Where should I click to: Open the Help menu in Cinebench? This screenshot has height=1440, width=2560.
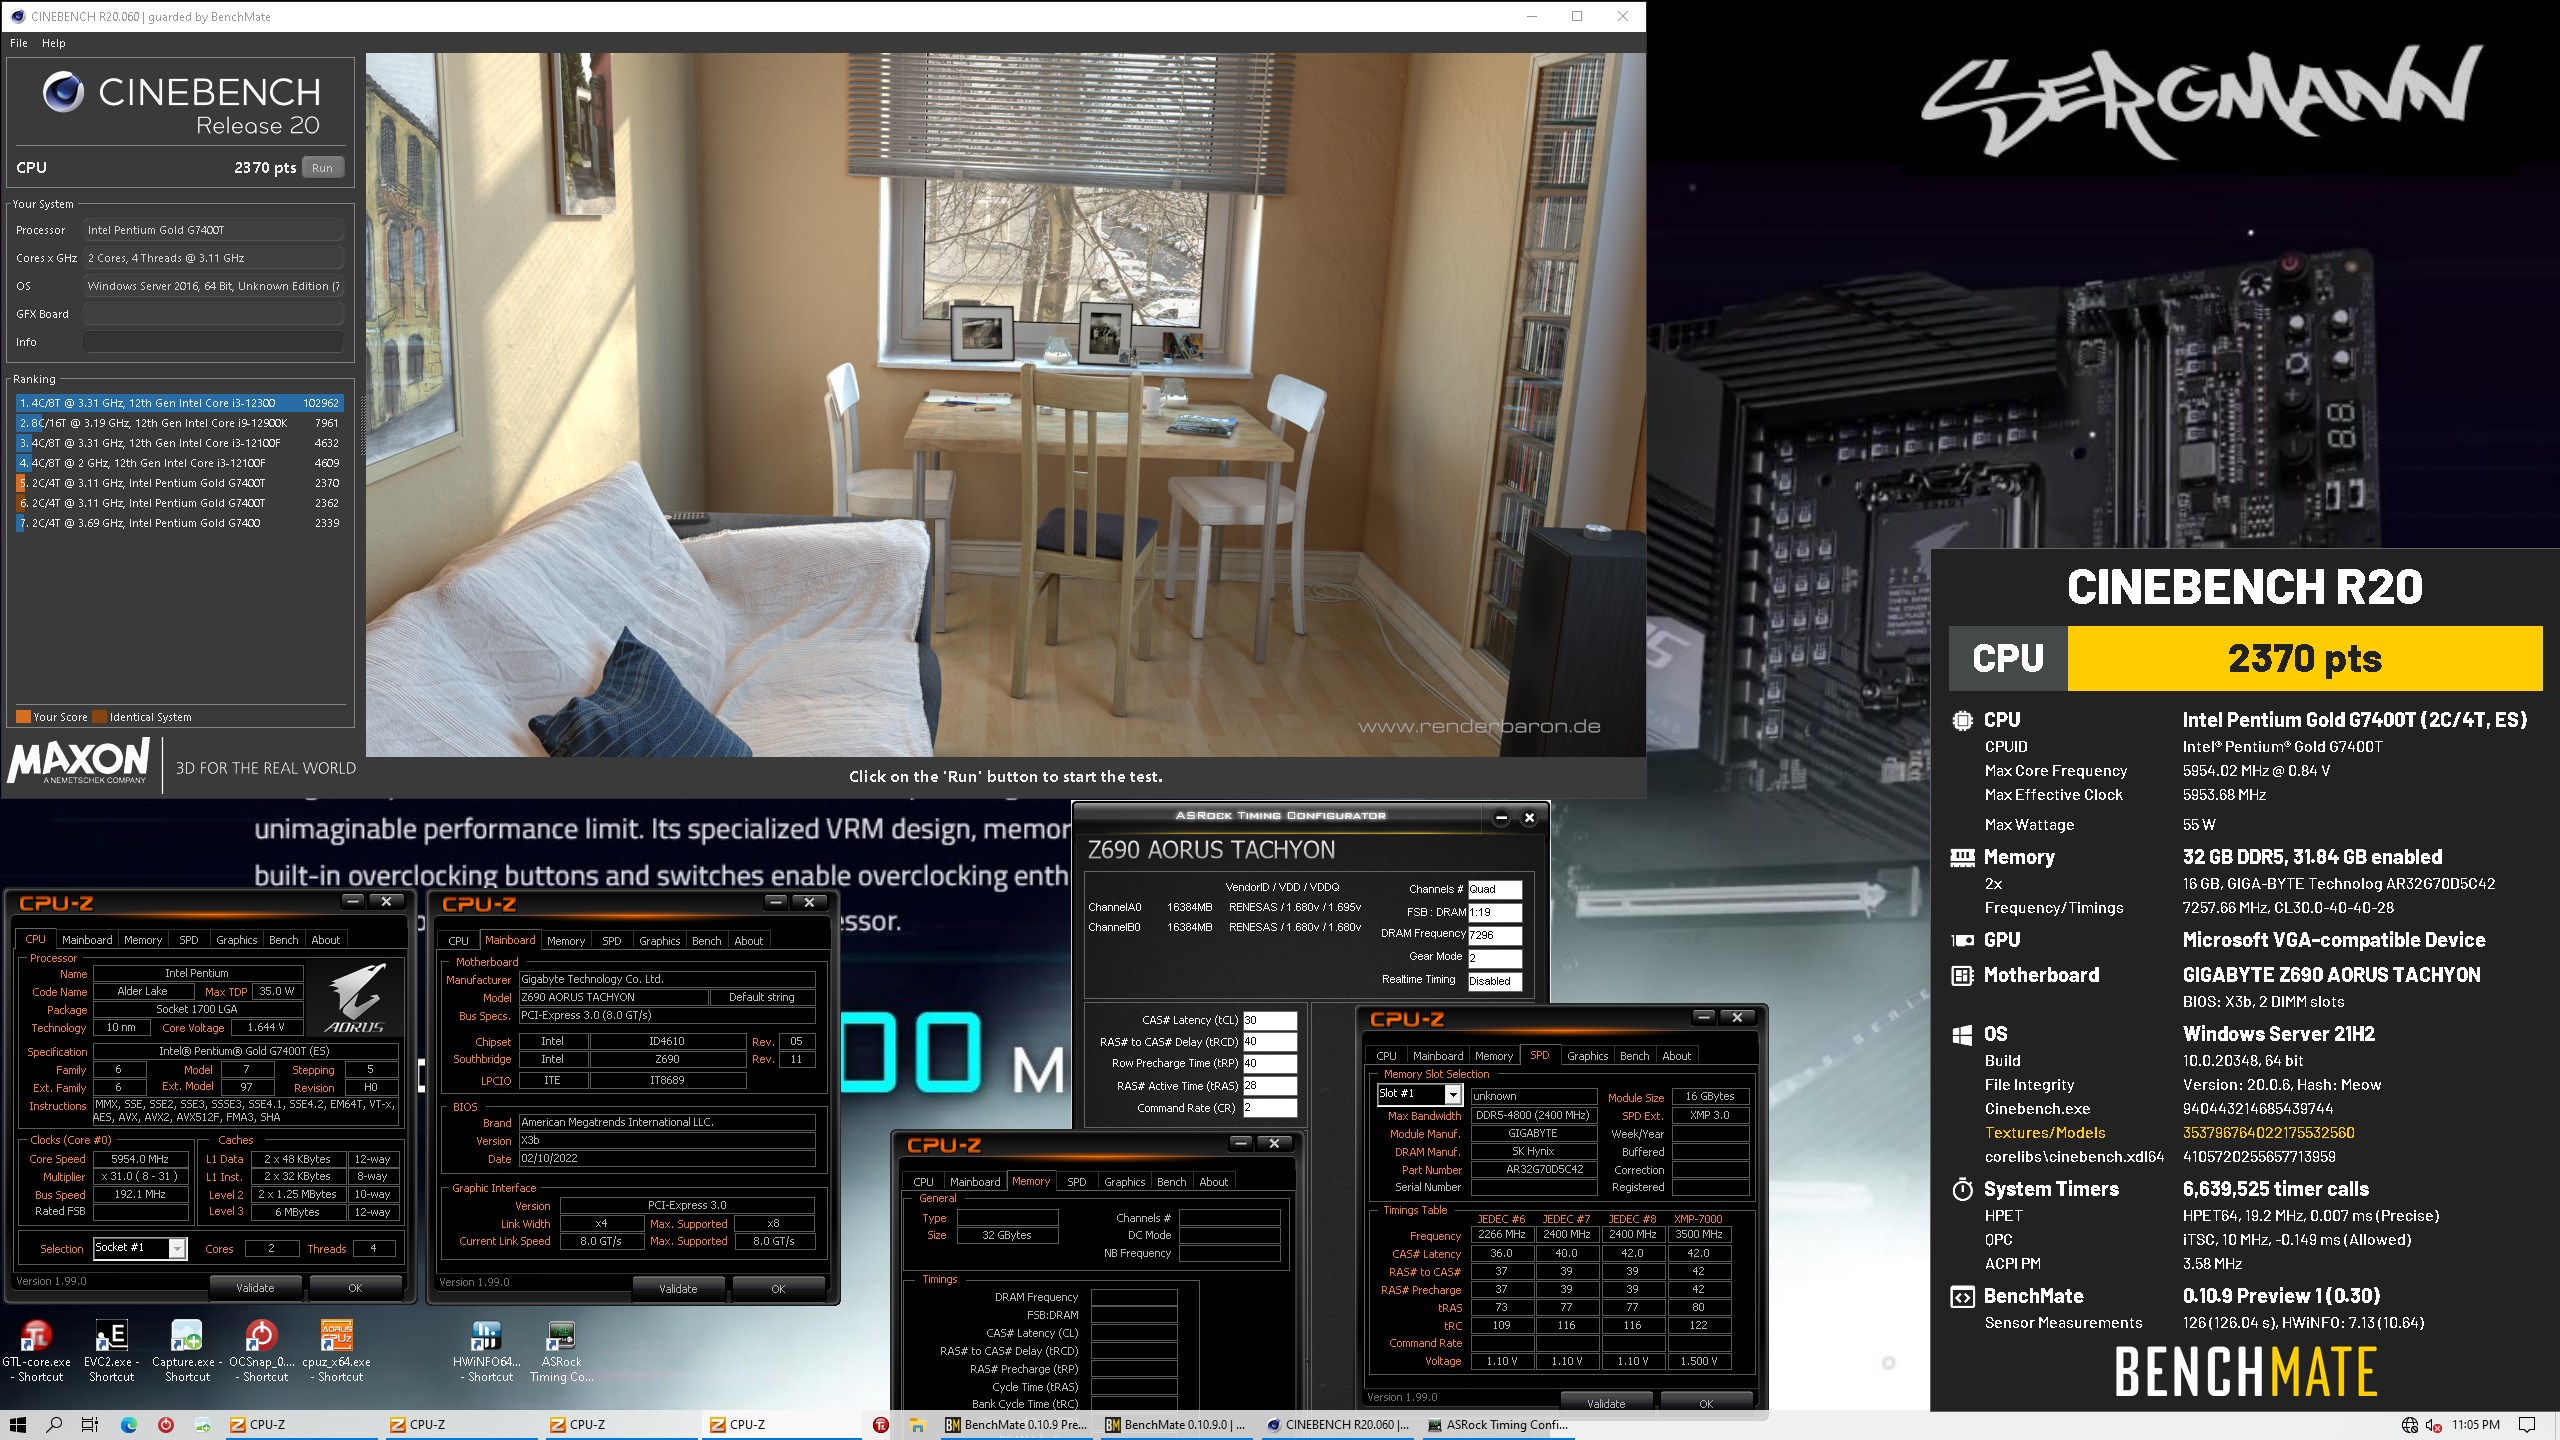(x=54, y=43)
